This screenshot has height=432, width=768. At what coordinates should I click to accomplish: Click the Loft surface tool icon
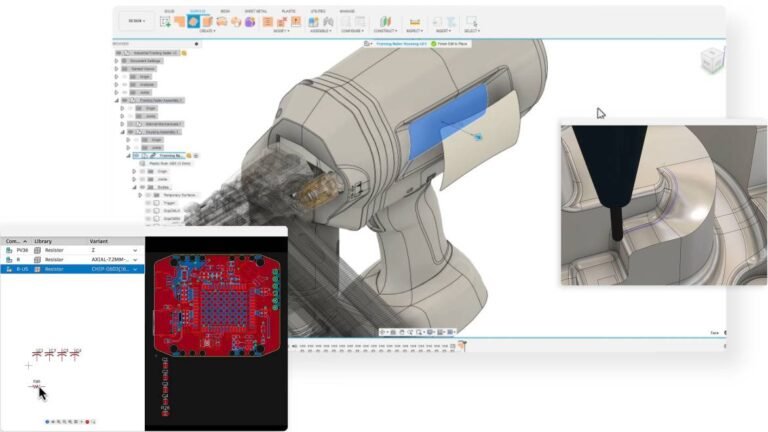tap(222, 22)
